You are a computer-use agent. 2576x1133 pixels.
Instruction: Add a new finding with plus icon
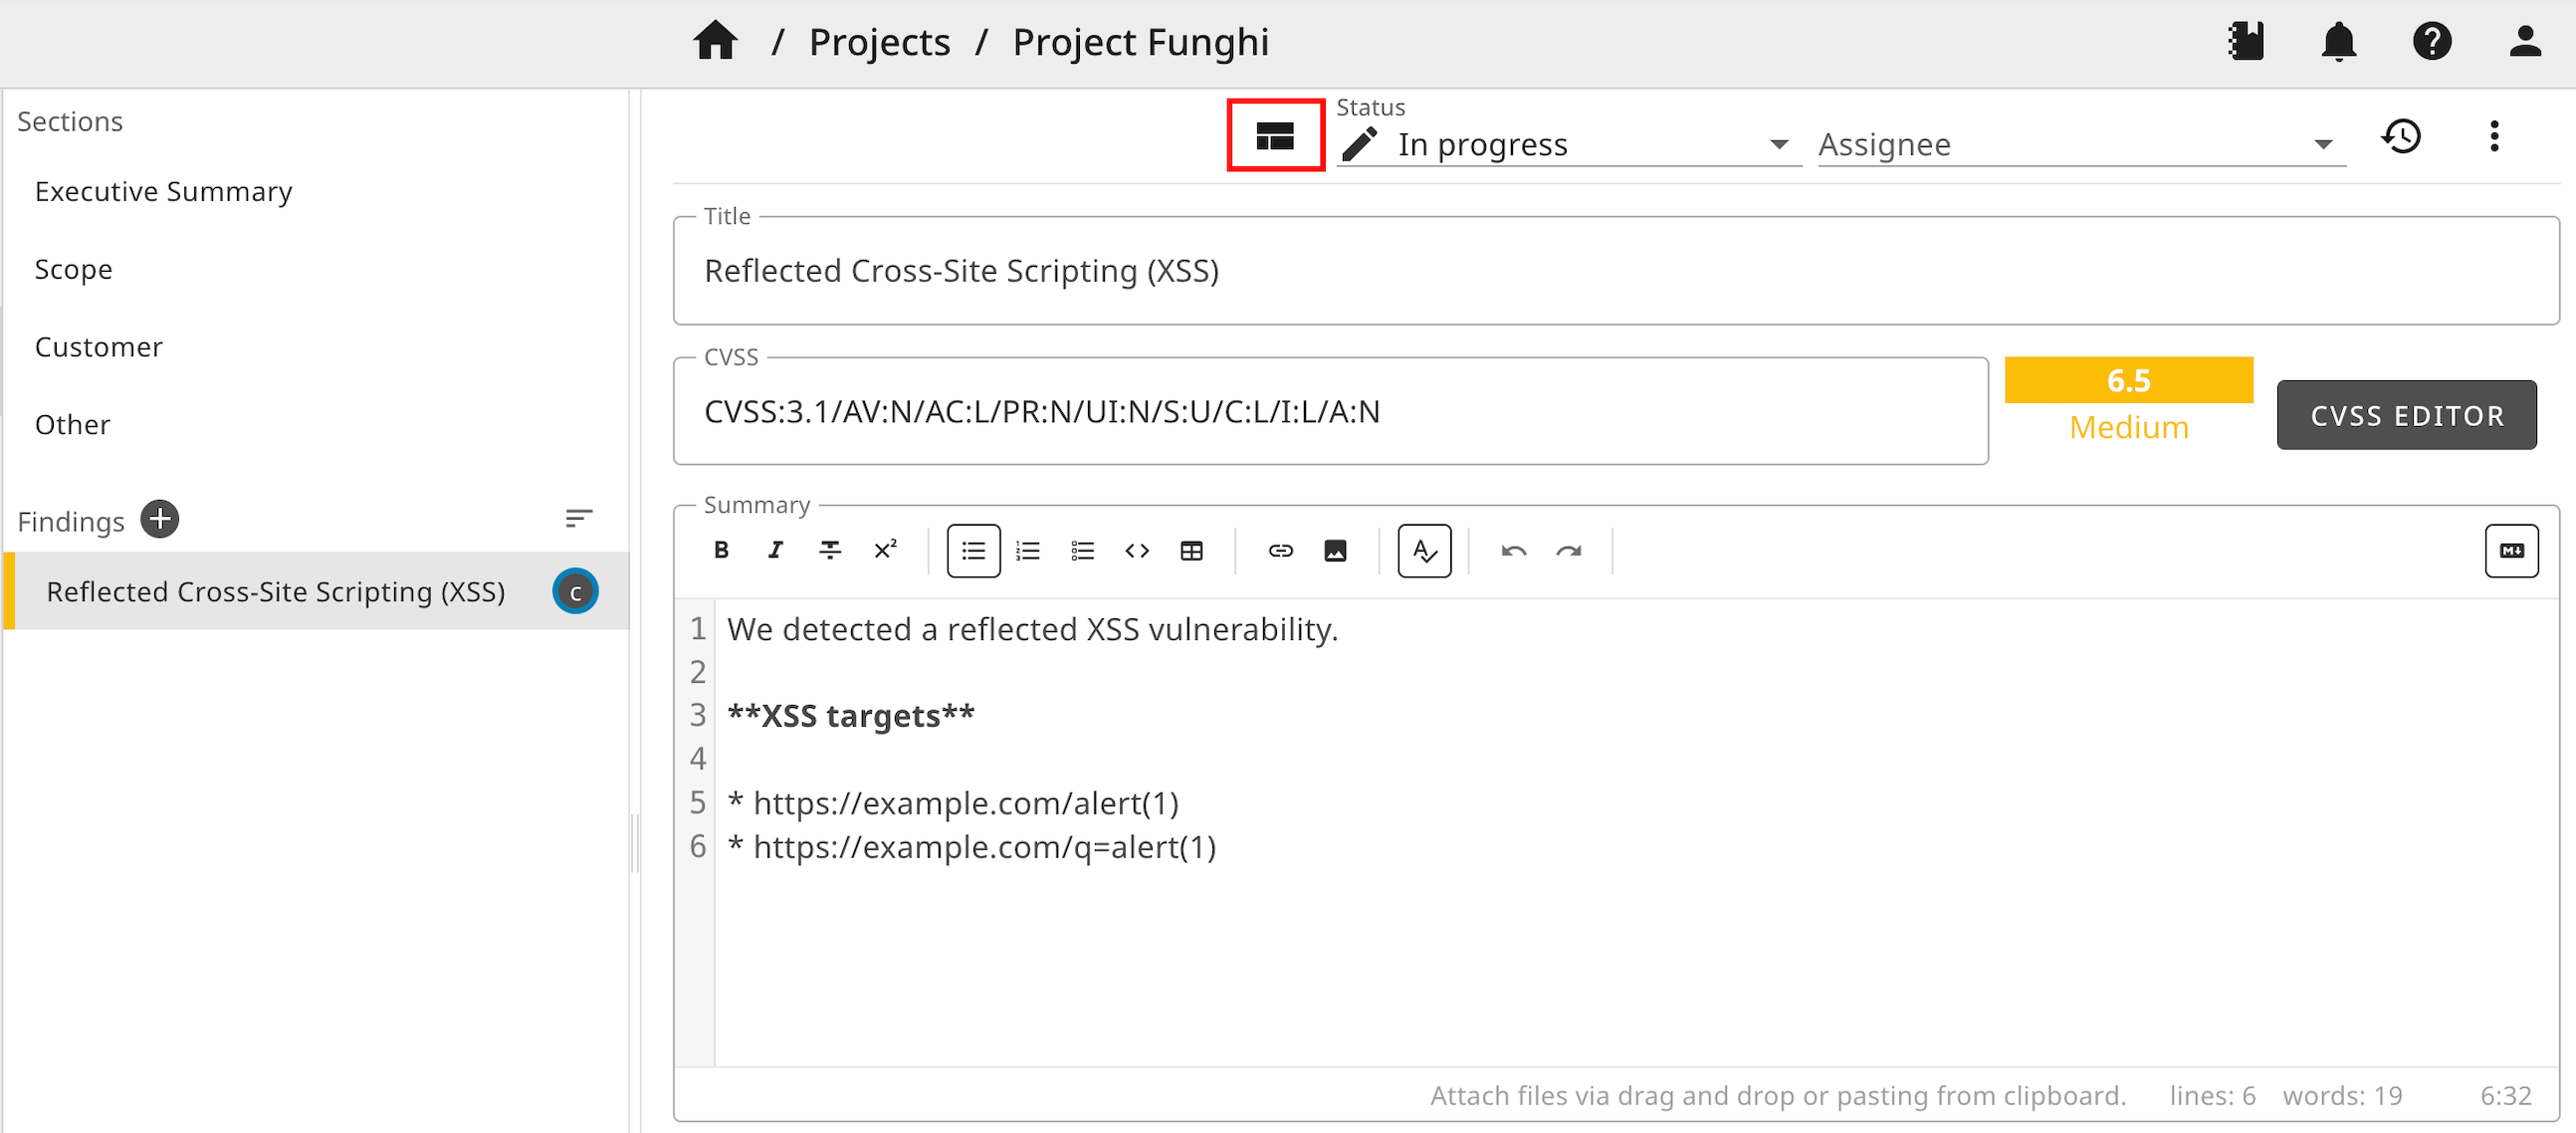(x=160, y=519)
